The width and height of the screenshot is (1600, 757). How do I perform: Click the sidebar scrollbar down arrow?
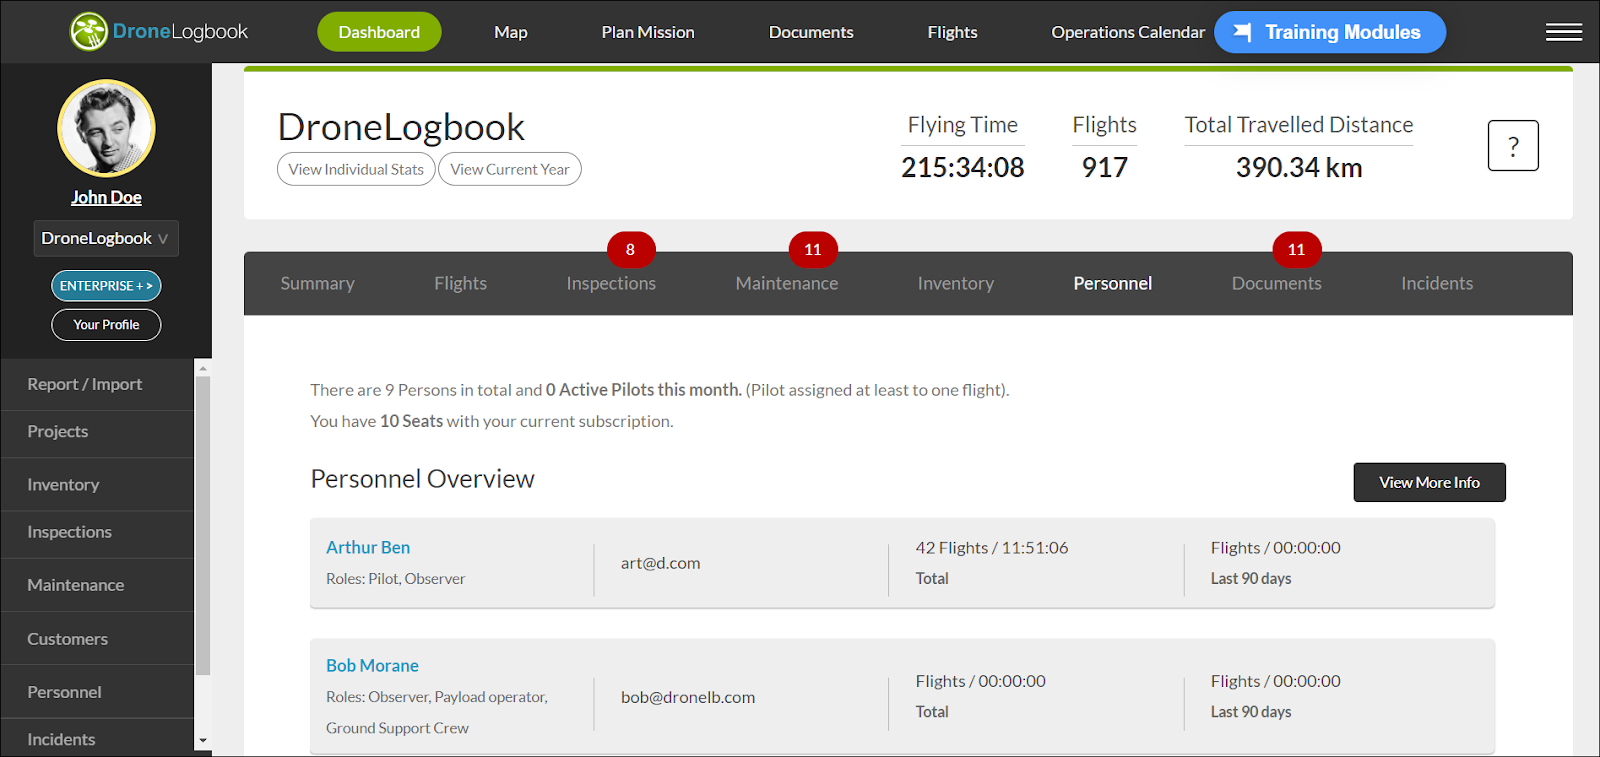[x=203, y=741]
